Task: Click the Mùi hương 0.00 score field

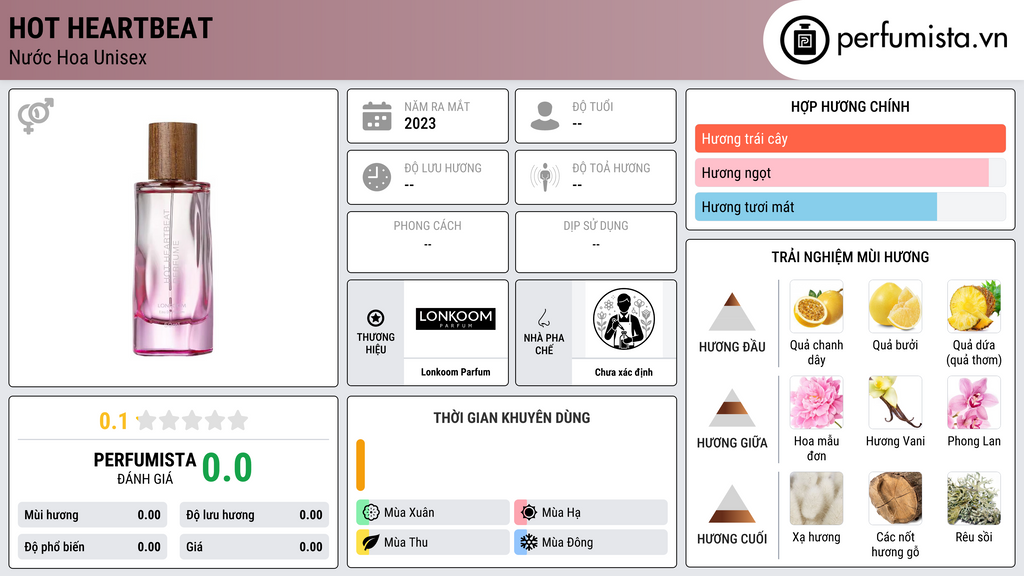Action: click(x=93, y=515)
